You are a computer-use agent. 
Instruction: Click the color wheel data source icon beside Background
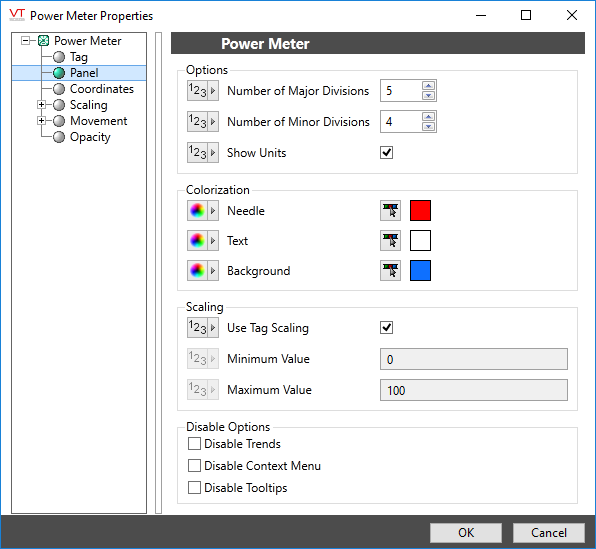[203, 271]
